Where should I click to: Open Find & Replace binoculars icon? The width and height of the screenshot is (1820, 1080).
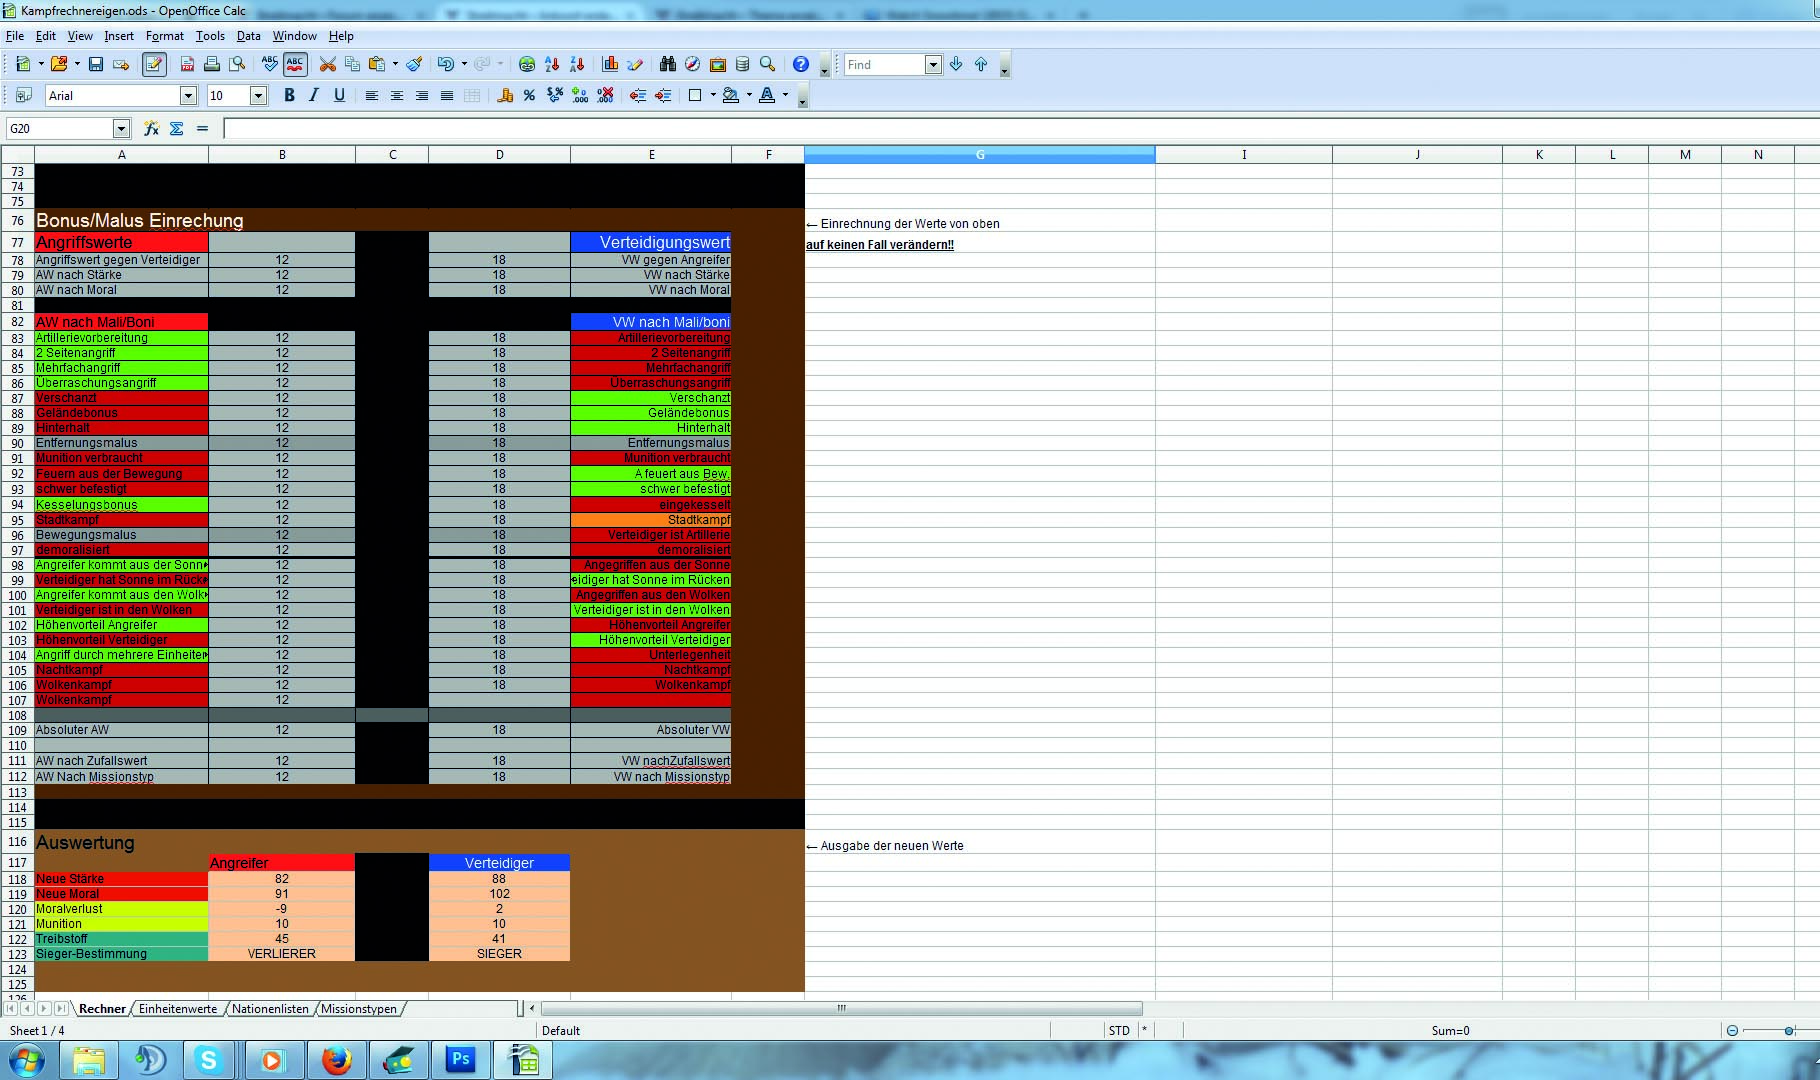click(x=668, y=65)
